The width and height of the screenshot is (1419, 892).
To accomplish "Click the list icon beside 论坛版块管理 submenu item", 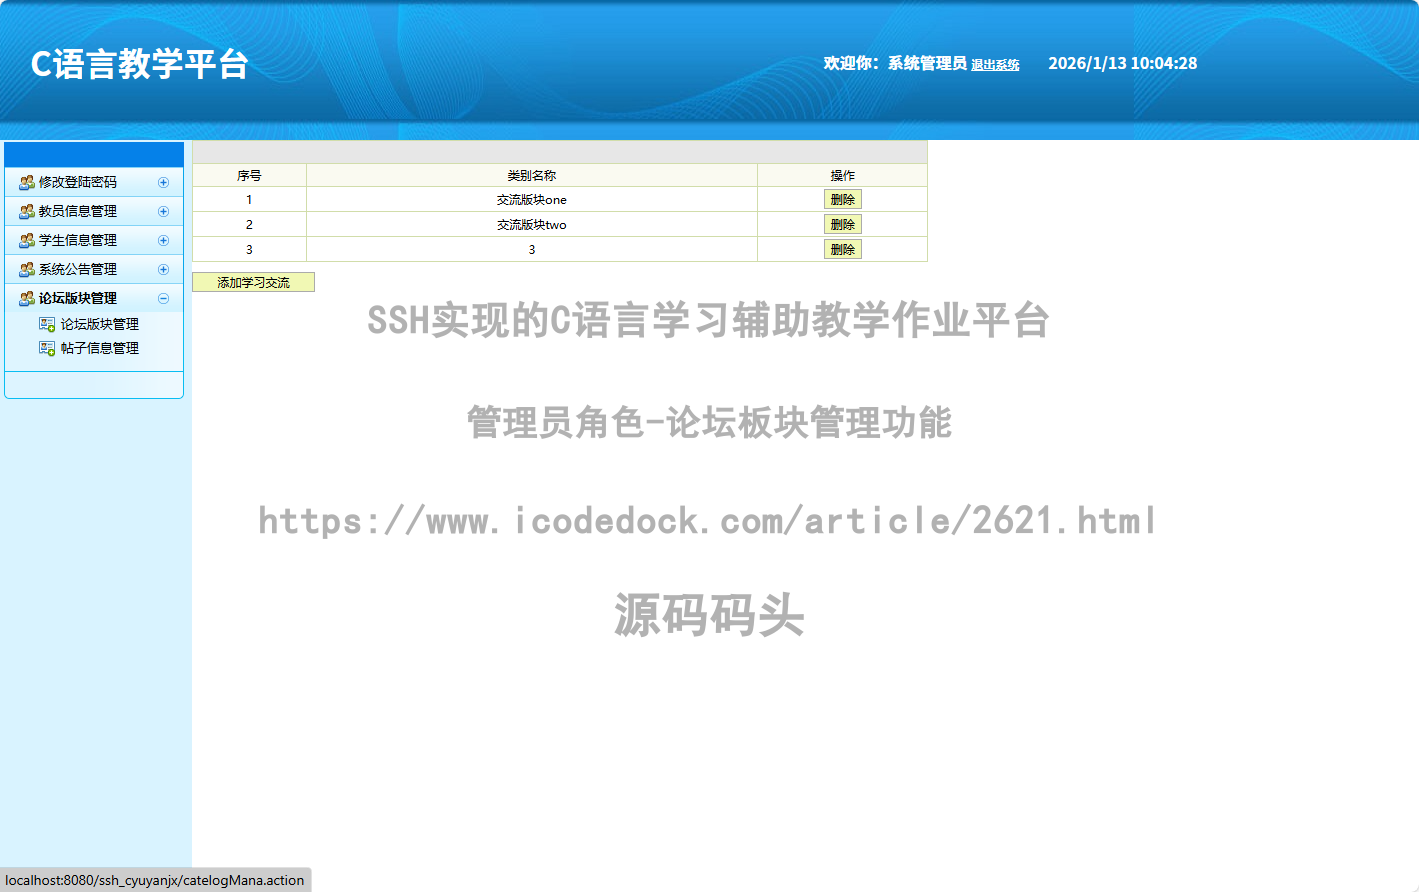I will pos(47,324).
